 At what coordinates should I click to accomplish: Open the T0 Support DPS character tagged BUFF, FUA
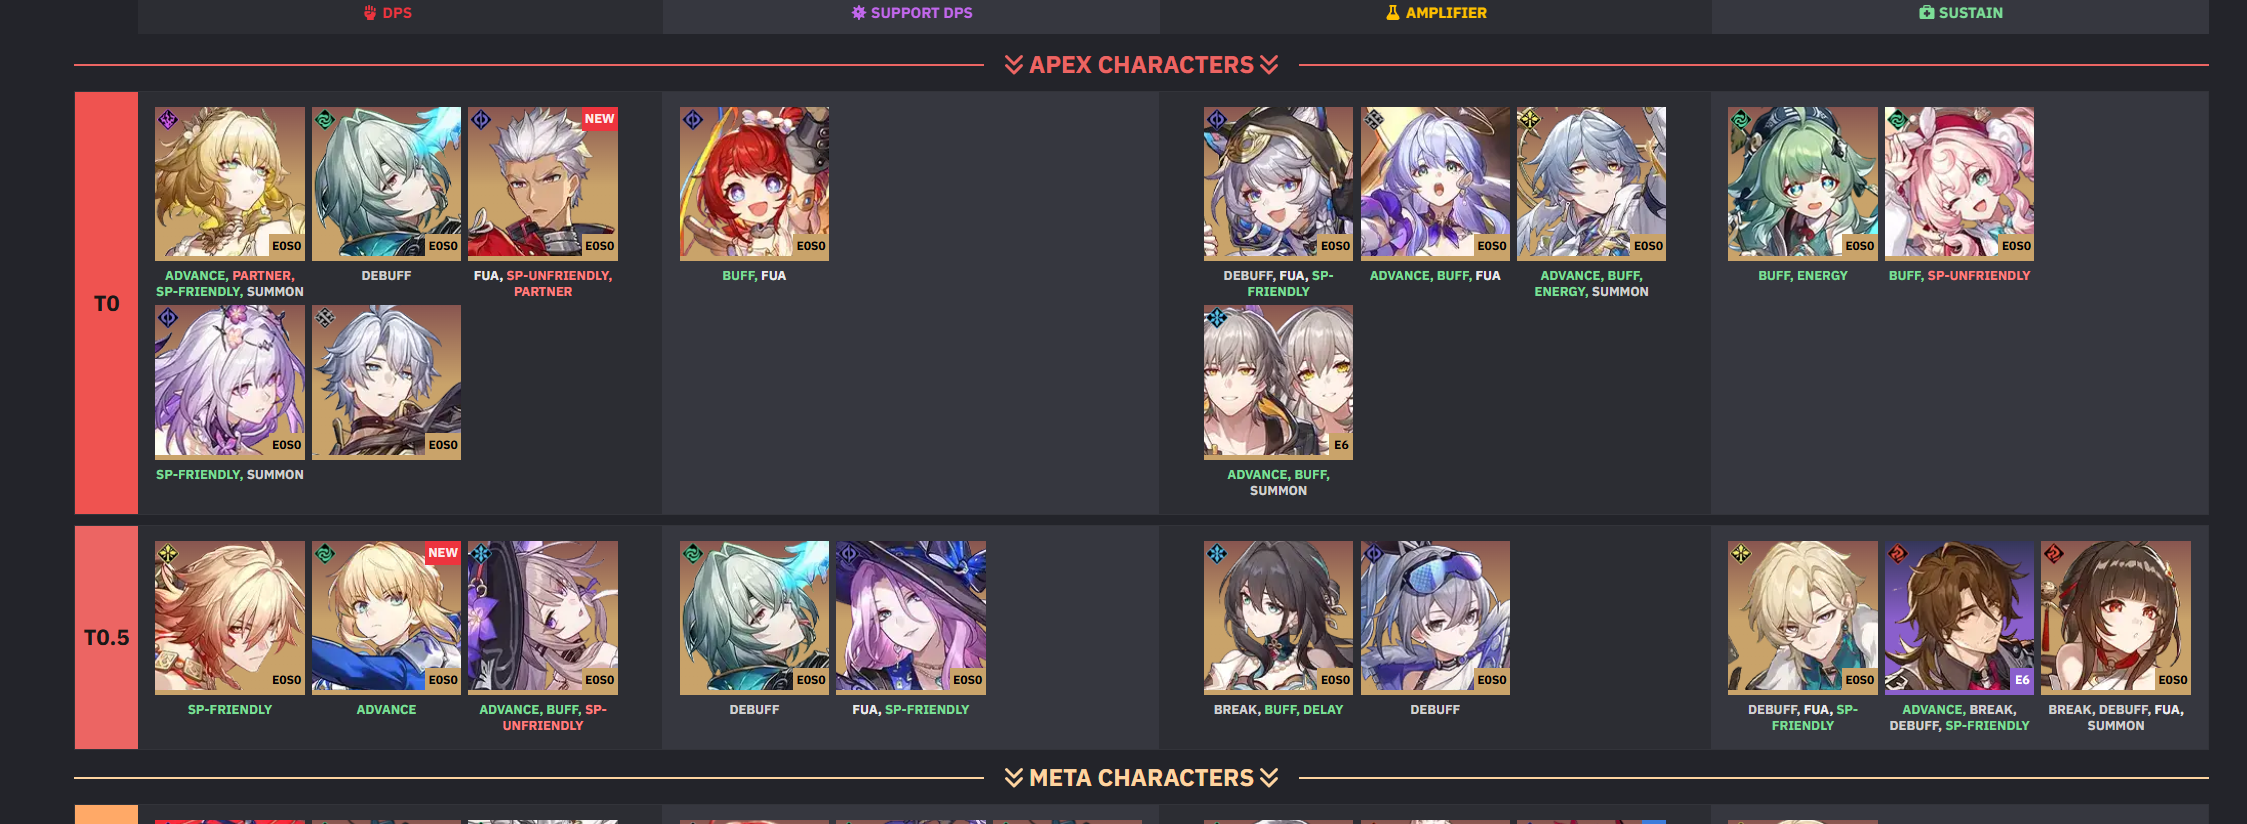click(x=754, y=184)
